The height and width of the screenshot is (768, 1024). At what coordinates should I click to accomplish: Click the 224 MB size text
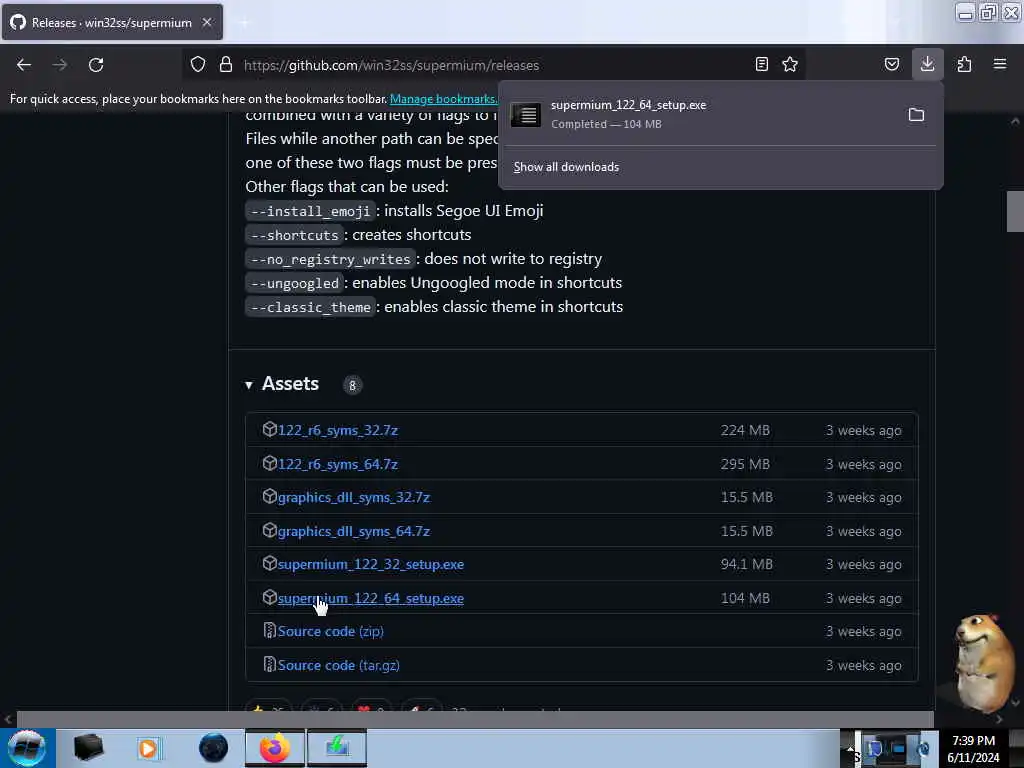coord(745,430)
